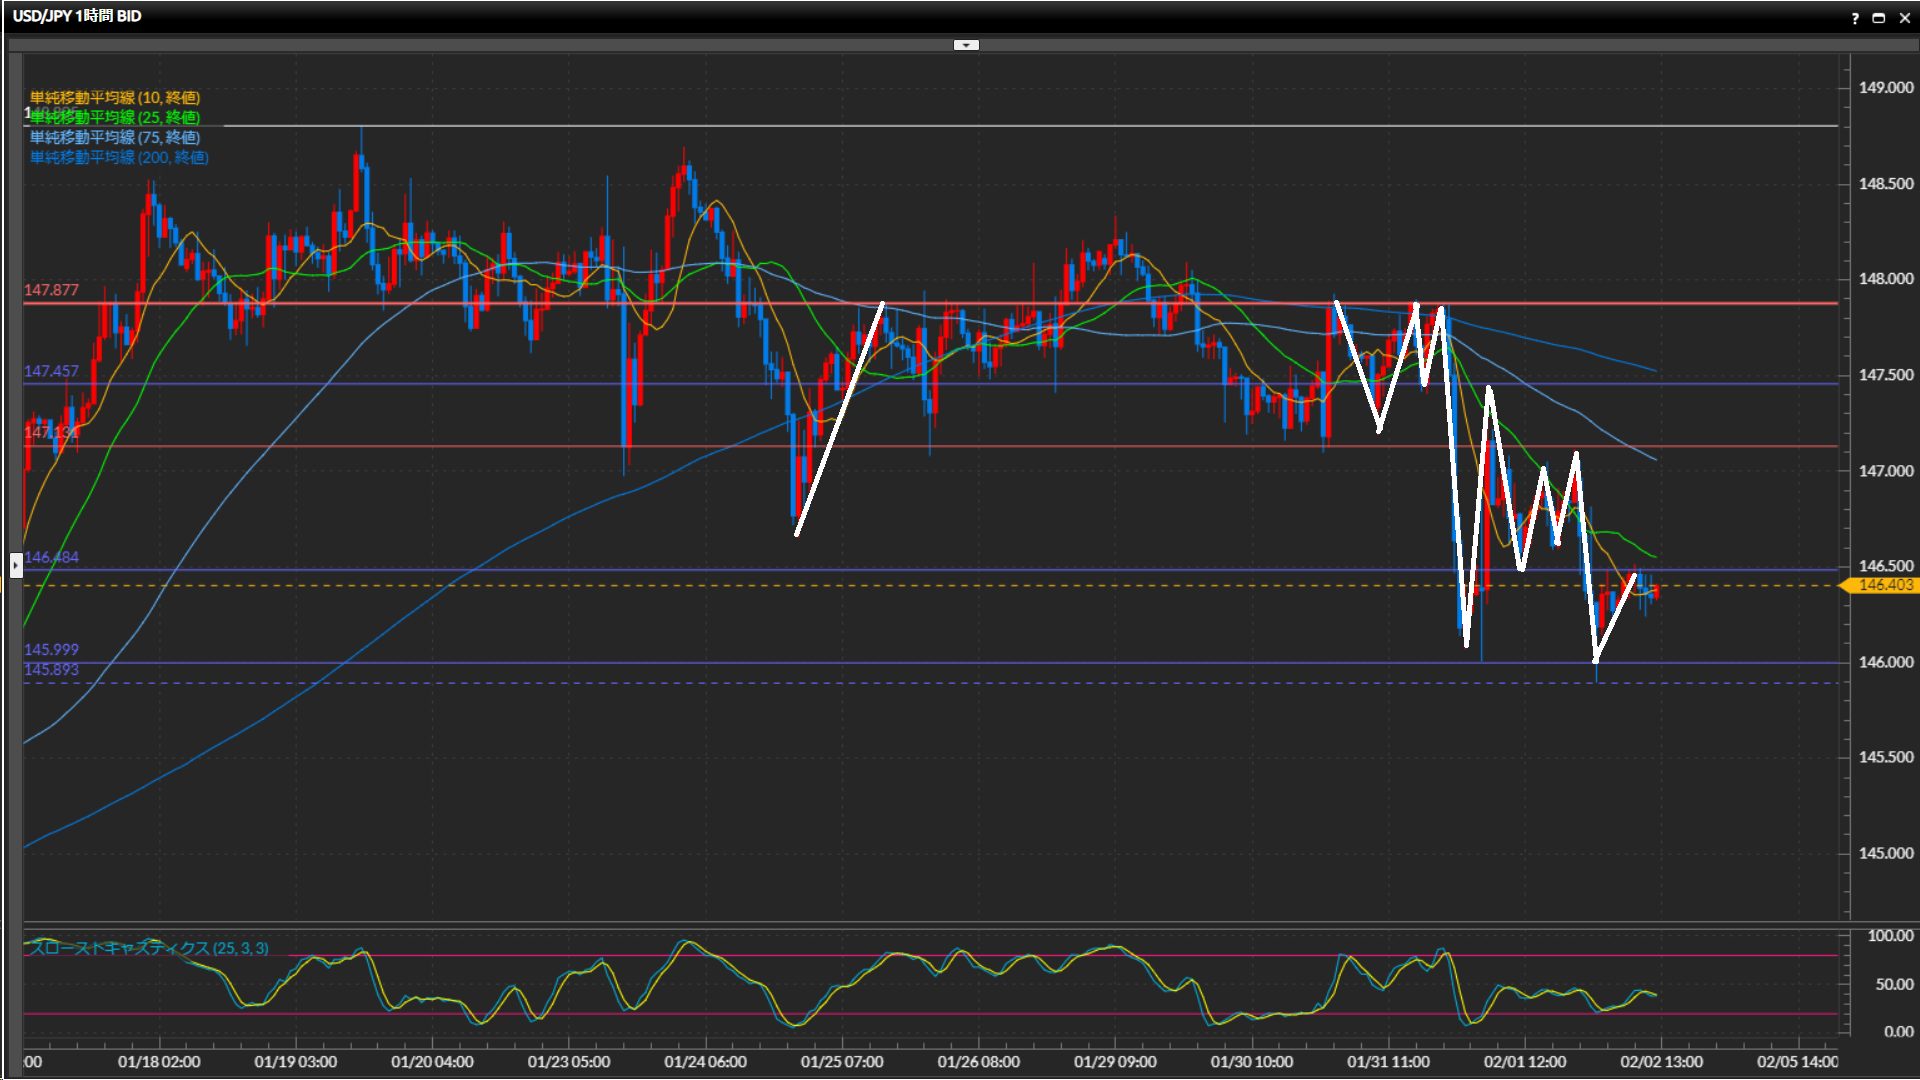Expand the hidden toolbar arrow at top center

(x=966, y=45)
